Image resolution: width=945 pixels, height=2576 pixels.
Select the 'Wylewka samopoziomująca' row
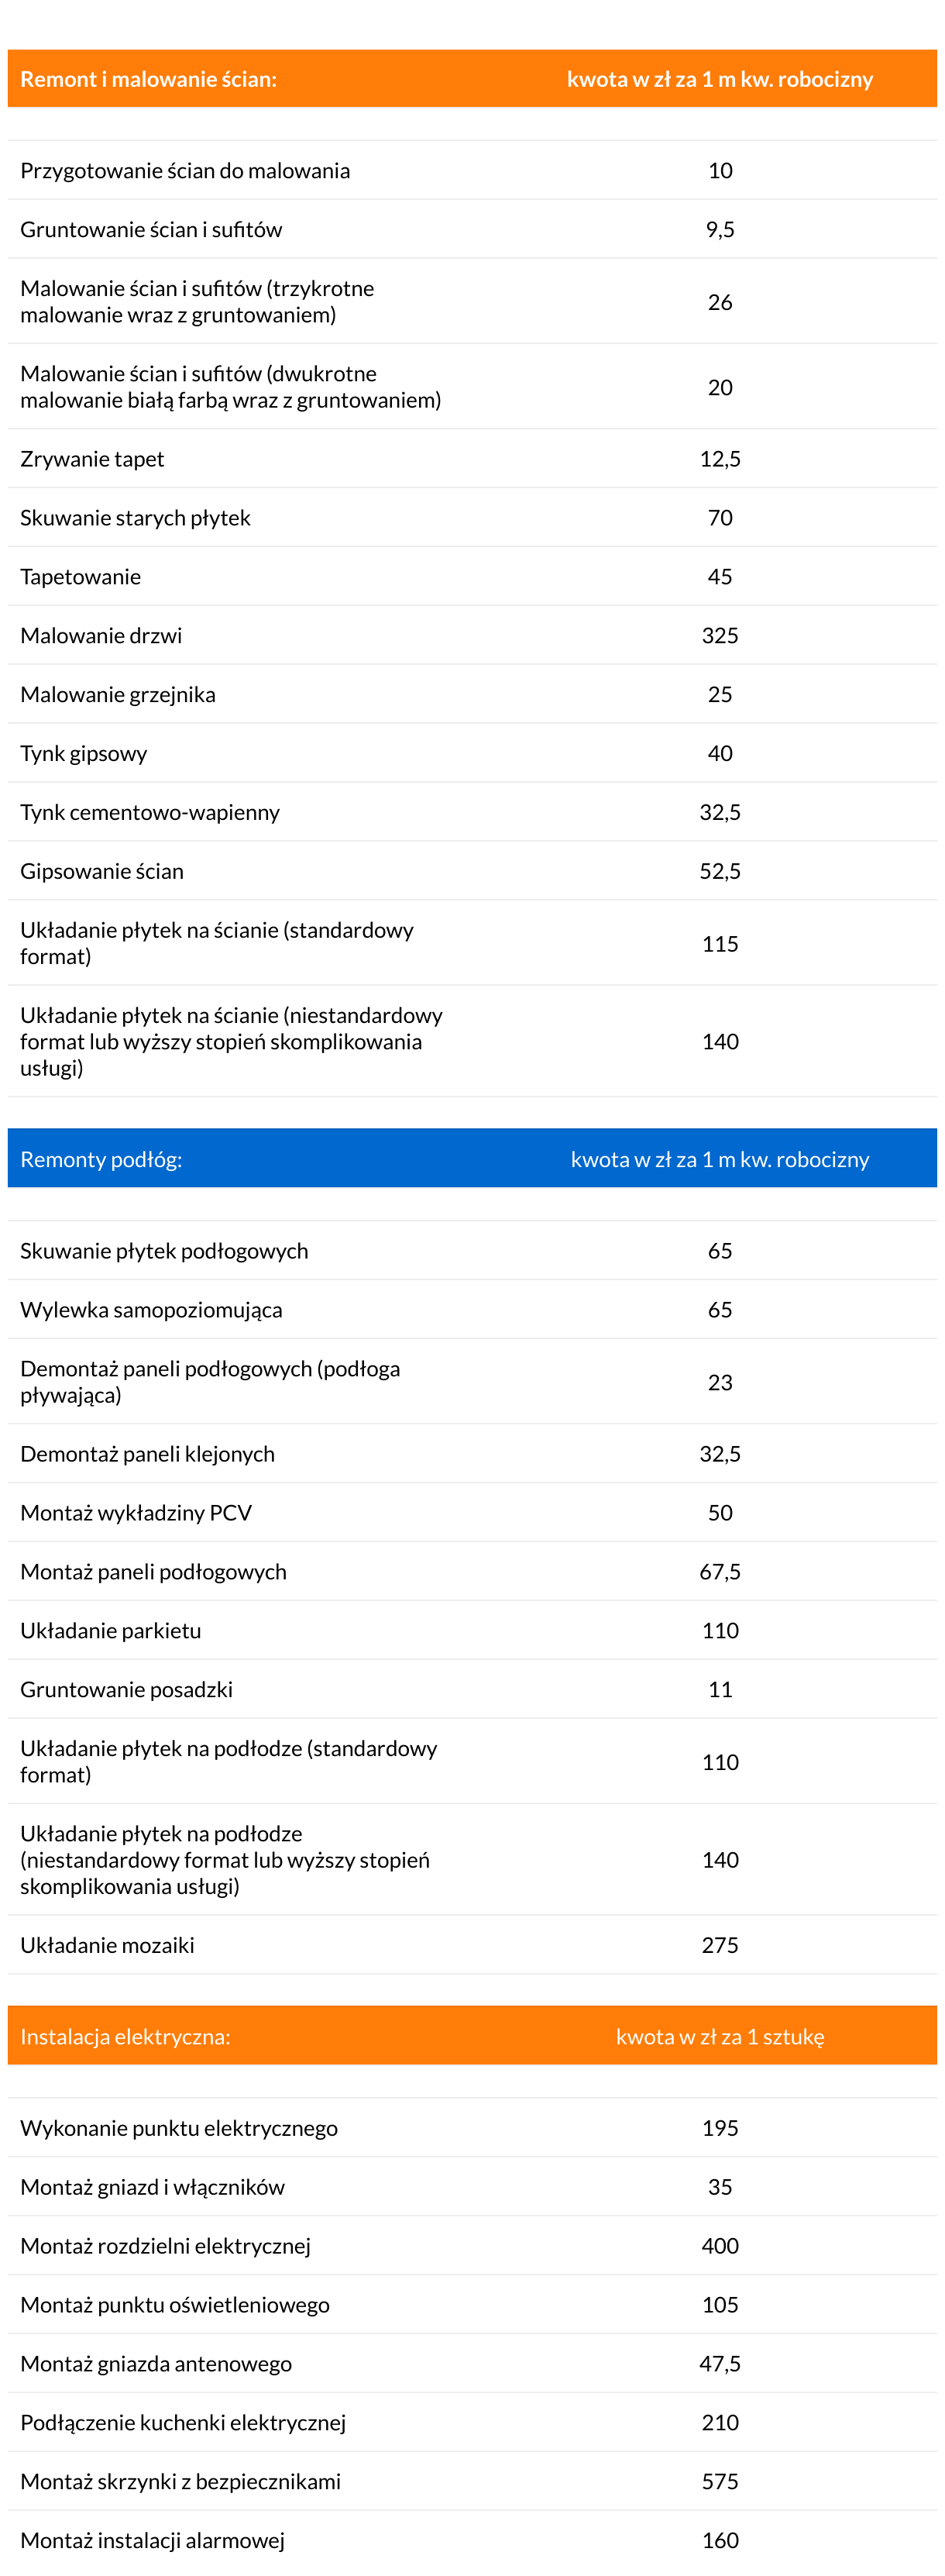click(x=472, y=1309)
